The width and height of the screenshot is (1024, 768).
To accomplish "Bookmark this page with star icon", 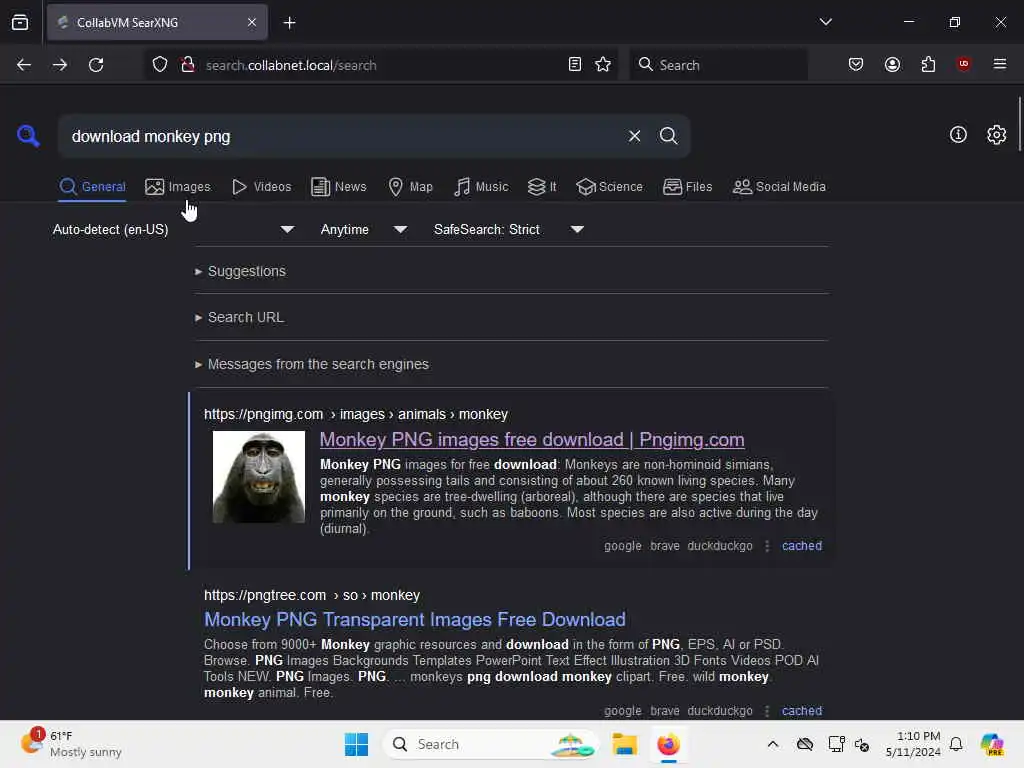I will point(603,65).
